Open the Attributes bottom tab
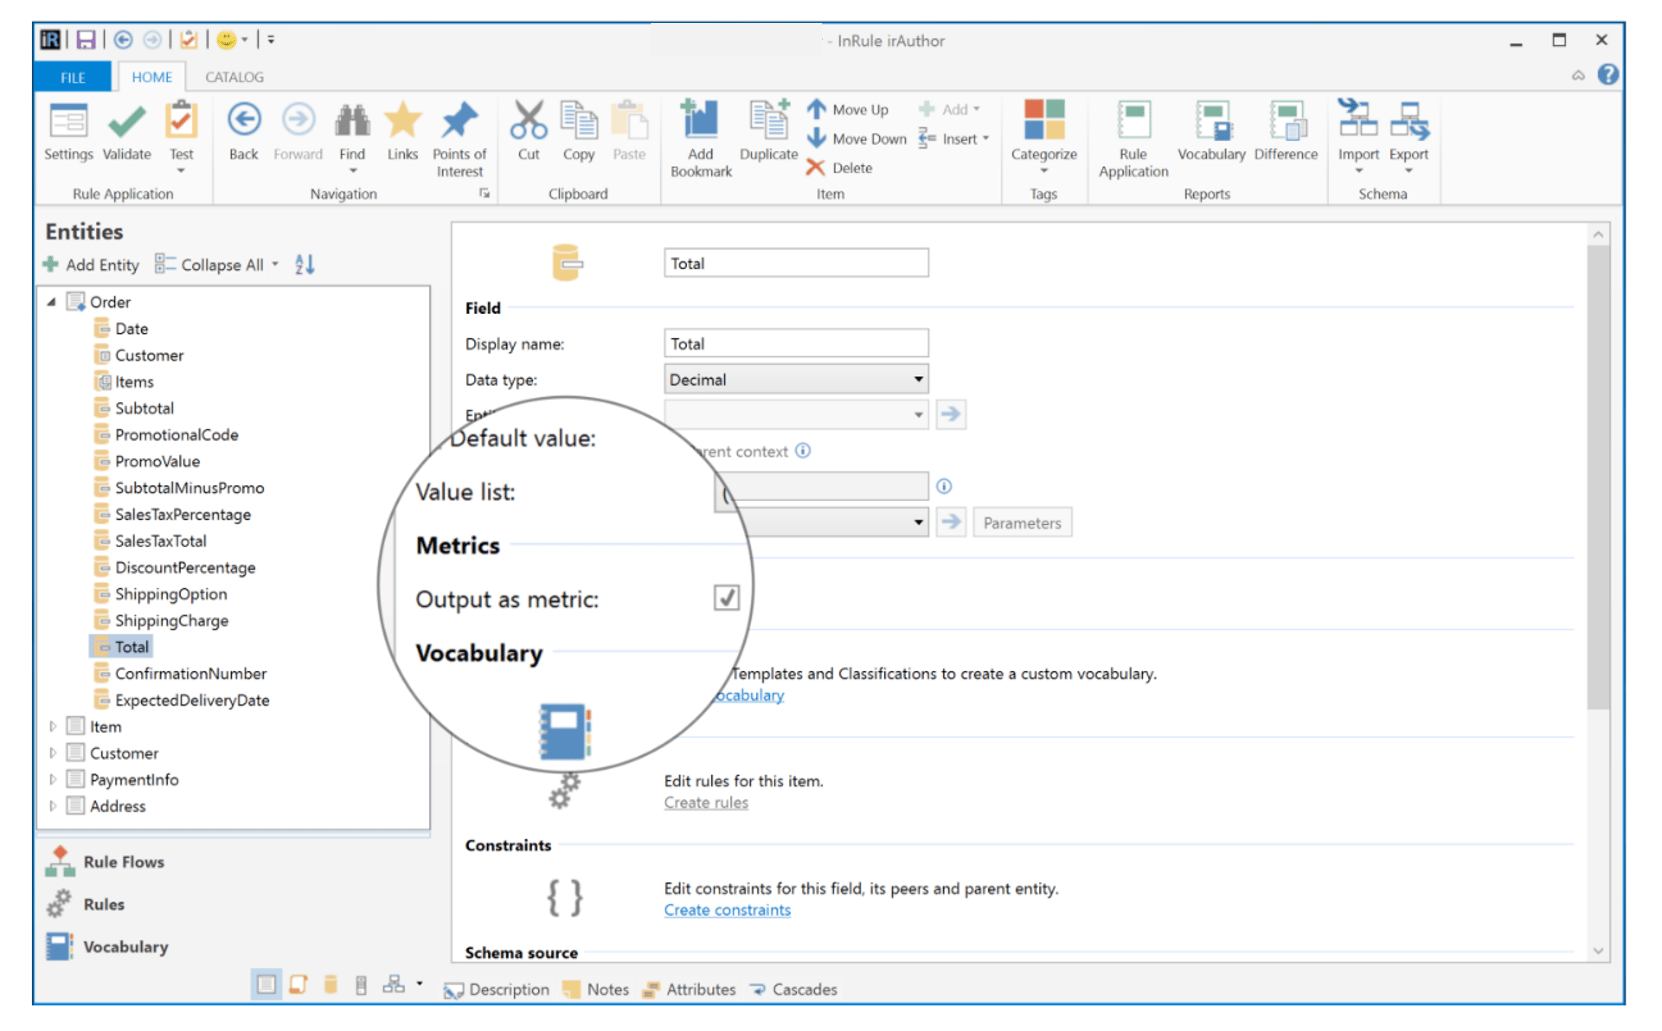Viewport: 1662px width, 1031px height. click(689, 989)
